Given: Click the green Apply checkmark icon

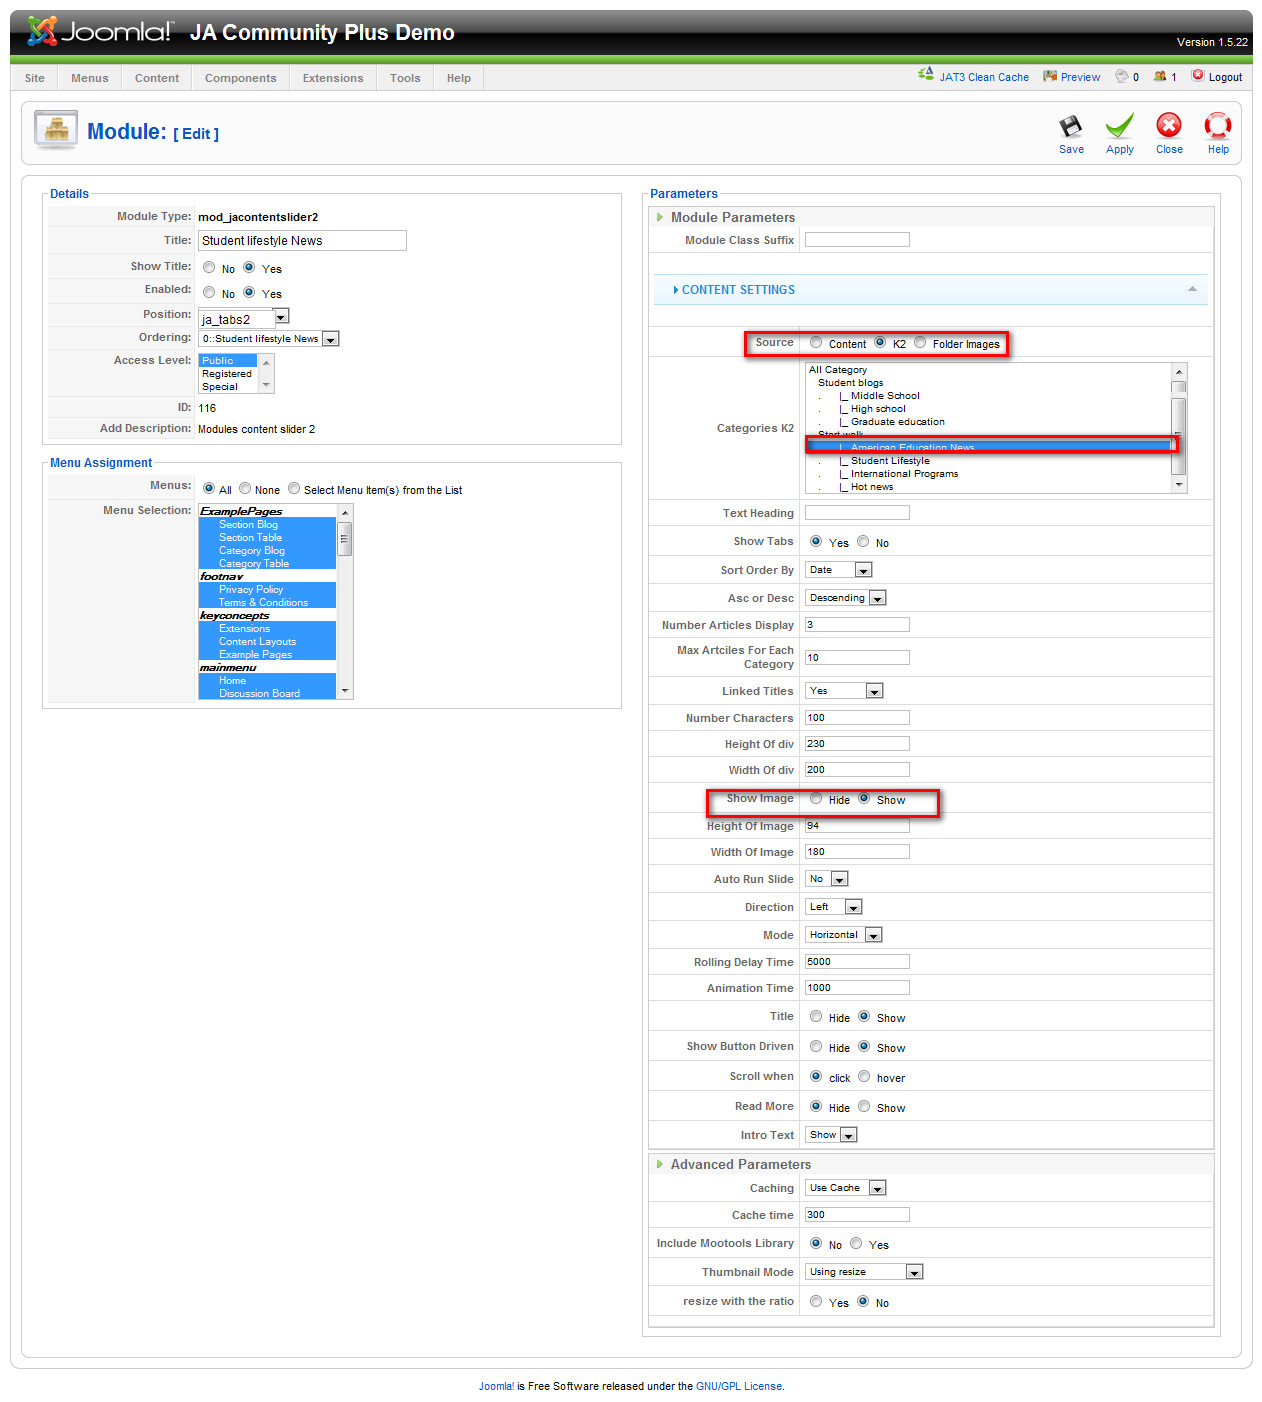Looking at the screenshot, I should pyautogui.click(x=1119, y=127).
